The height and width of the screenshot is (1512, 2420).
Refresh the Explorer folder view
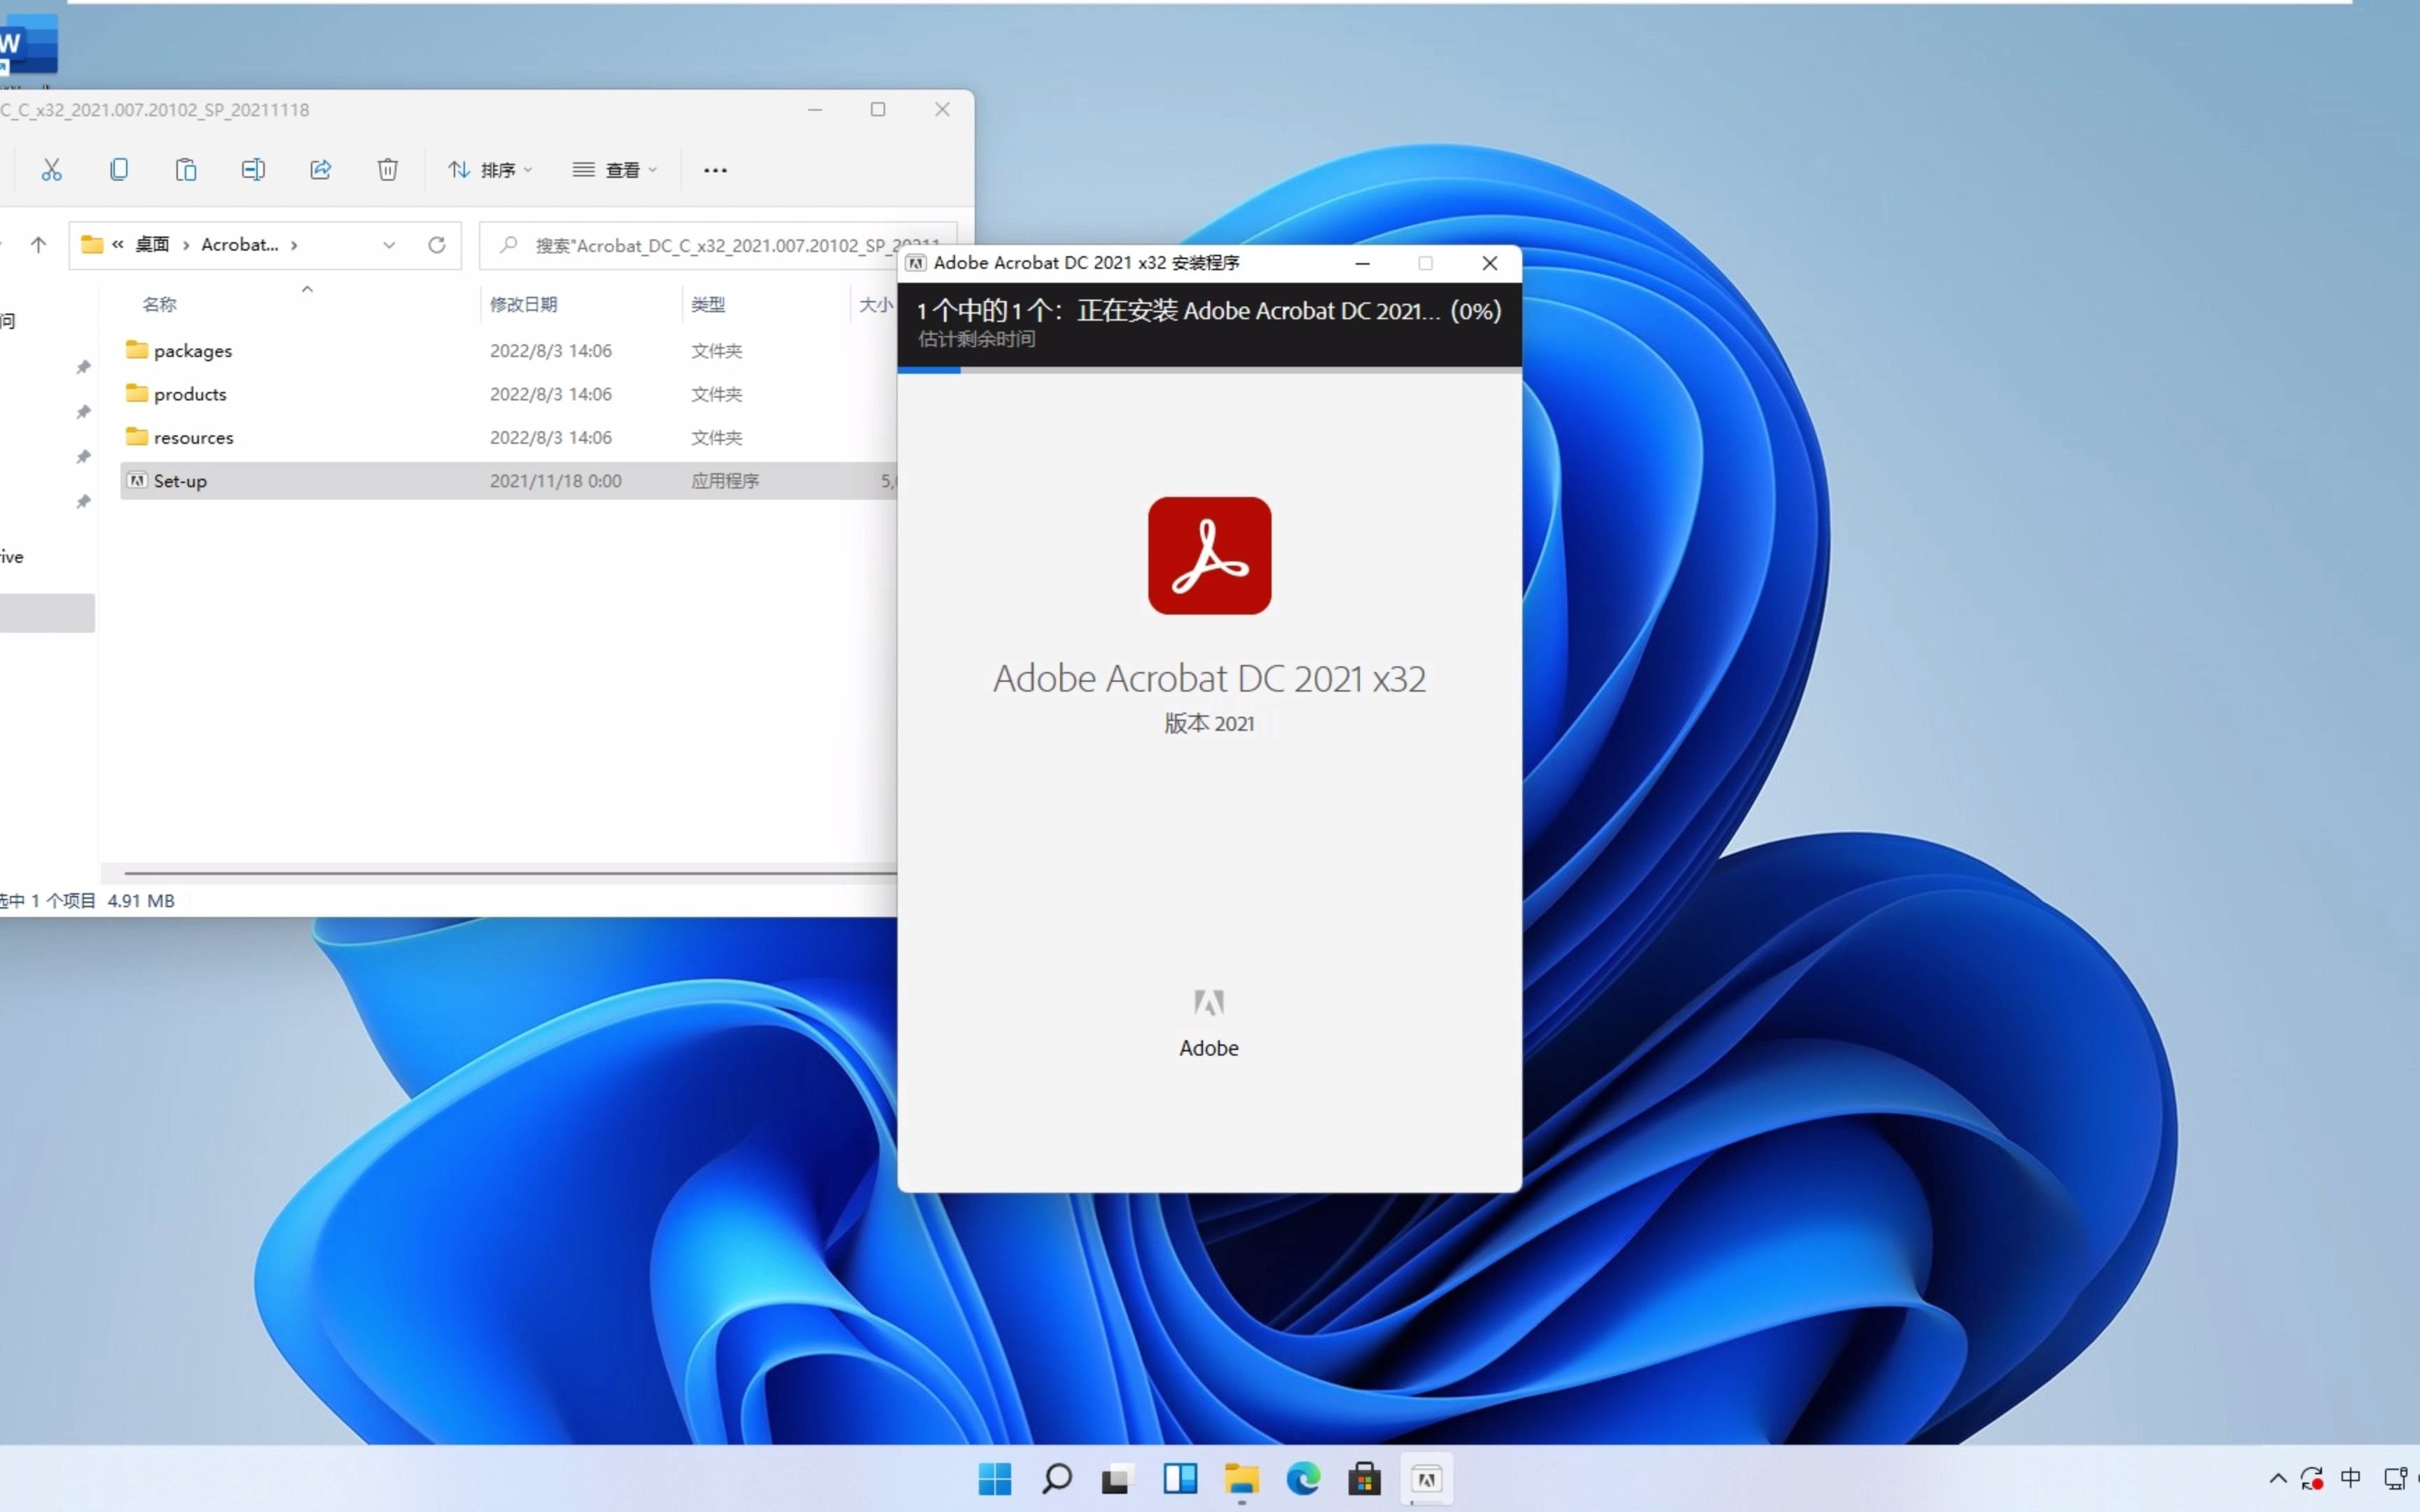[x=437, y=245]
